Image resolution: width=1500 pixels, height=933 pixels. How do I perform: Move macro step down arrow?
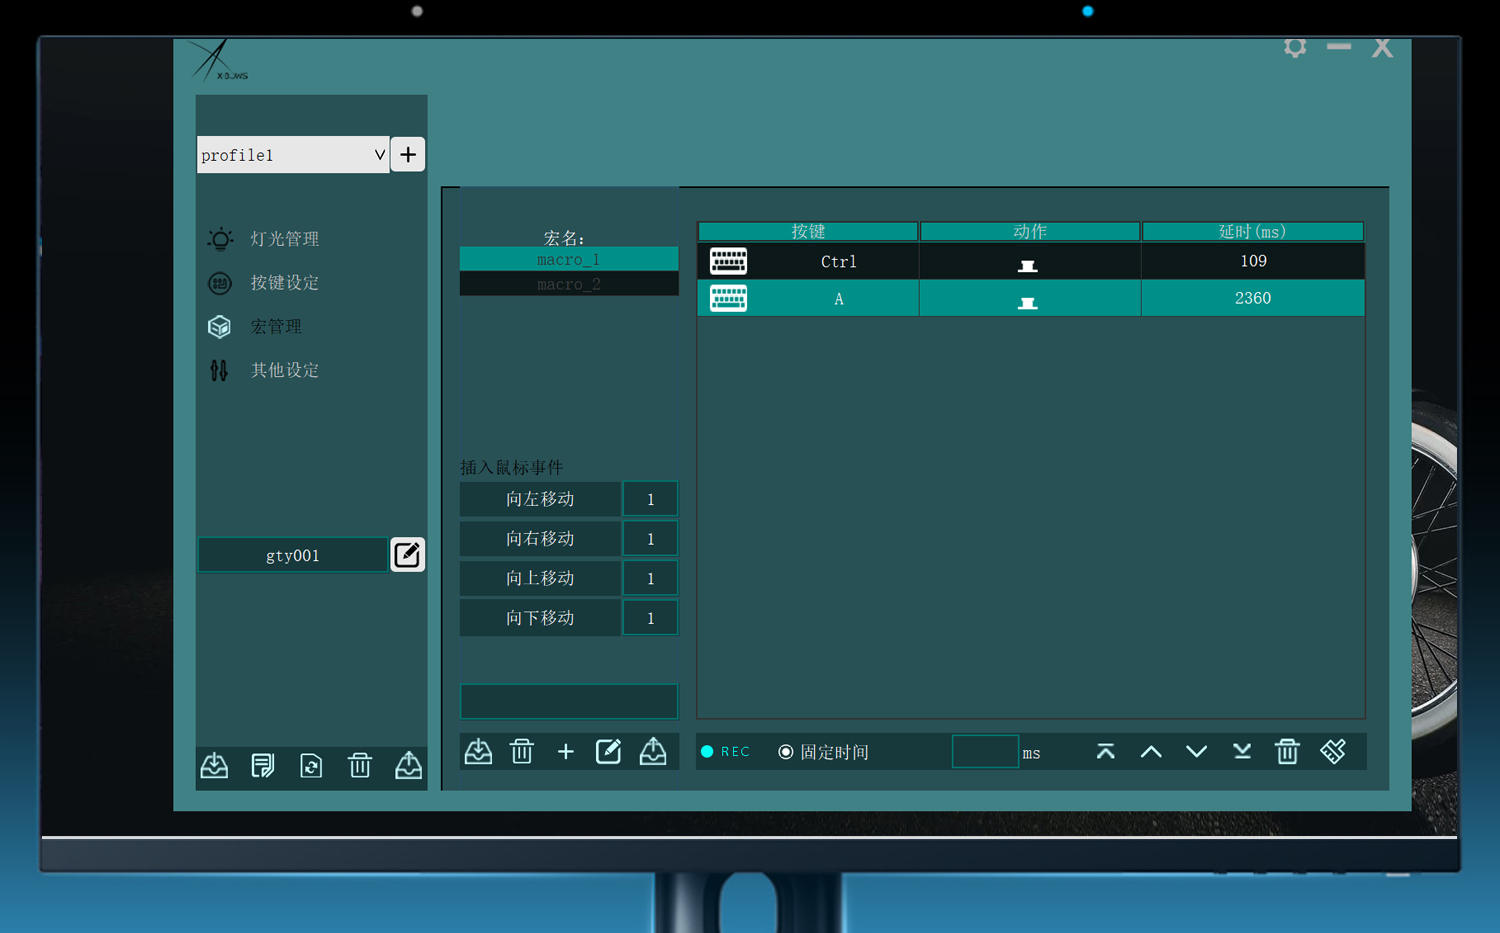[x=1196, y=752]
